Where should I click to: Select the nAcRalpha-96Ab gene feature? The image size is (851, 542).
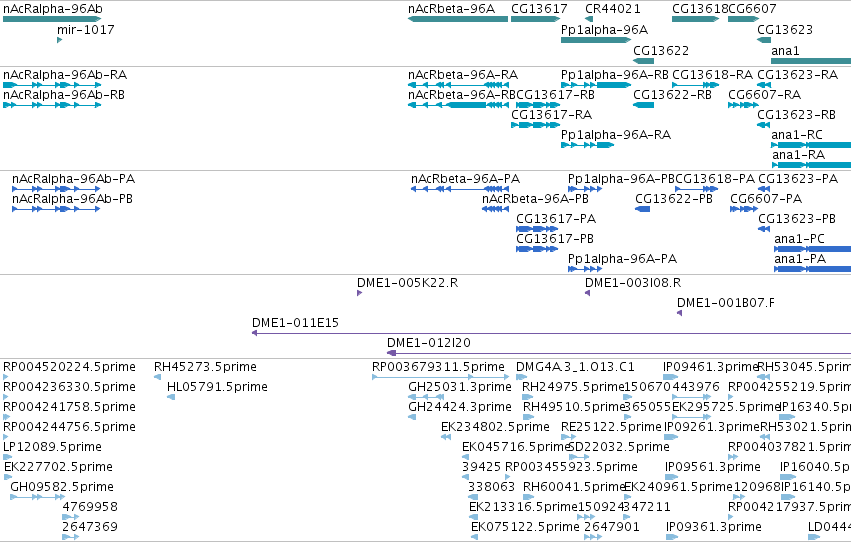52,19
